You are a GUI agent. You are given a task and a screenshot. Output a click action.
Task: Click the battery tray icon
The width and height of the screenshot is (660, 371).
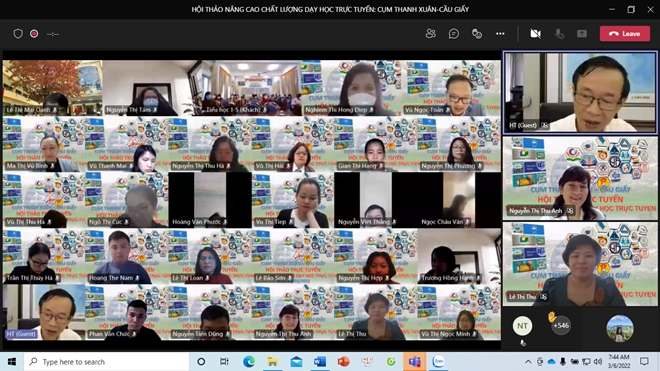575,362
